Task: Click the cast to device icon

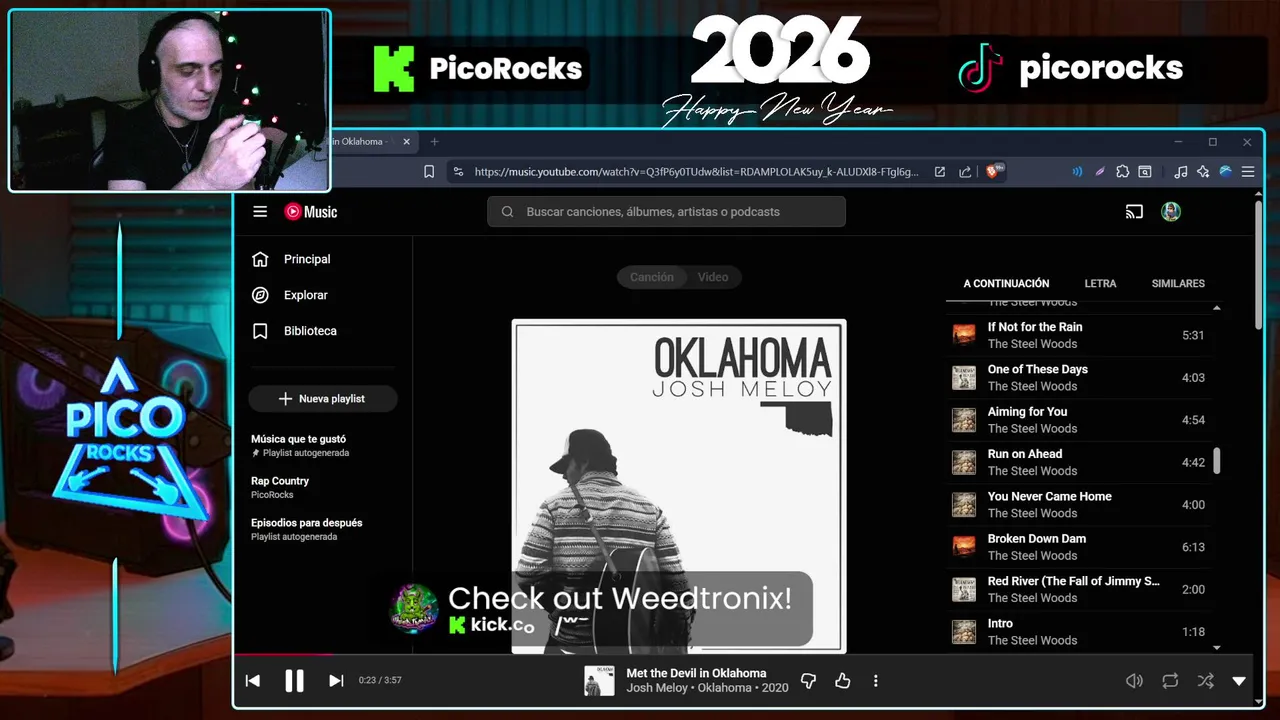Action: (1134, 212)
